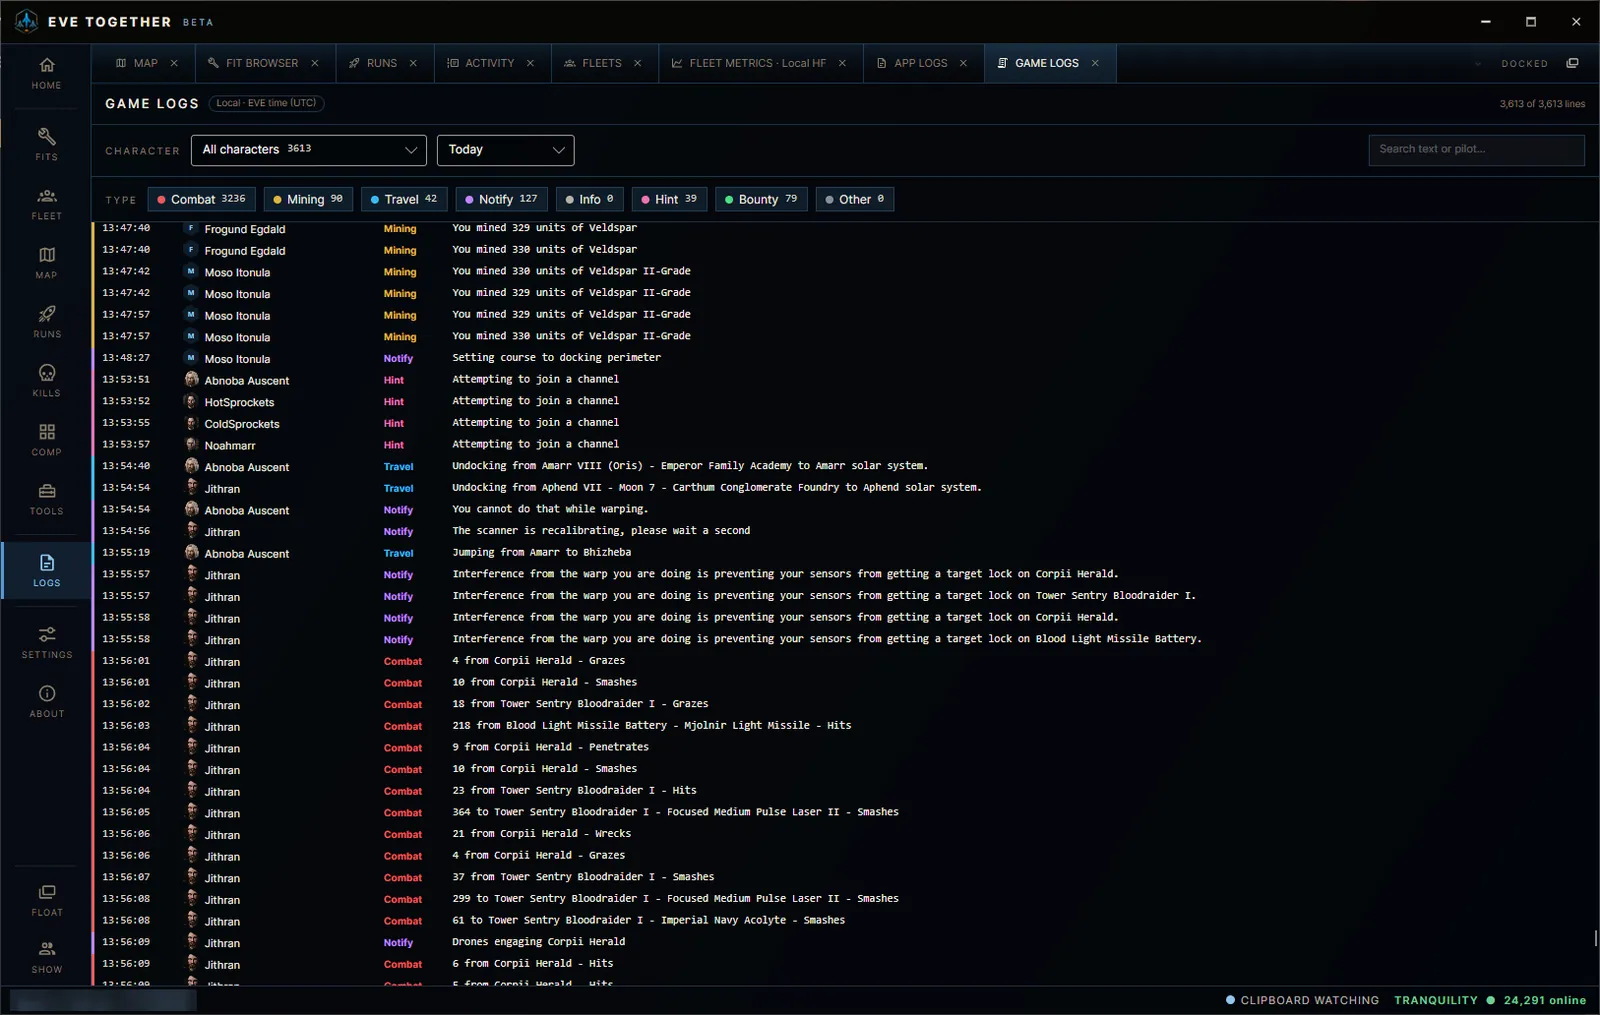Image resolution: width=1600 pixels, height=1015 pixels.
Task: Expand the chevron left of DOCKED
Action: pyautogui.click(x=1477, y=63)
